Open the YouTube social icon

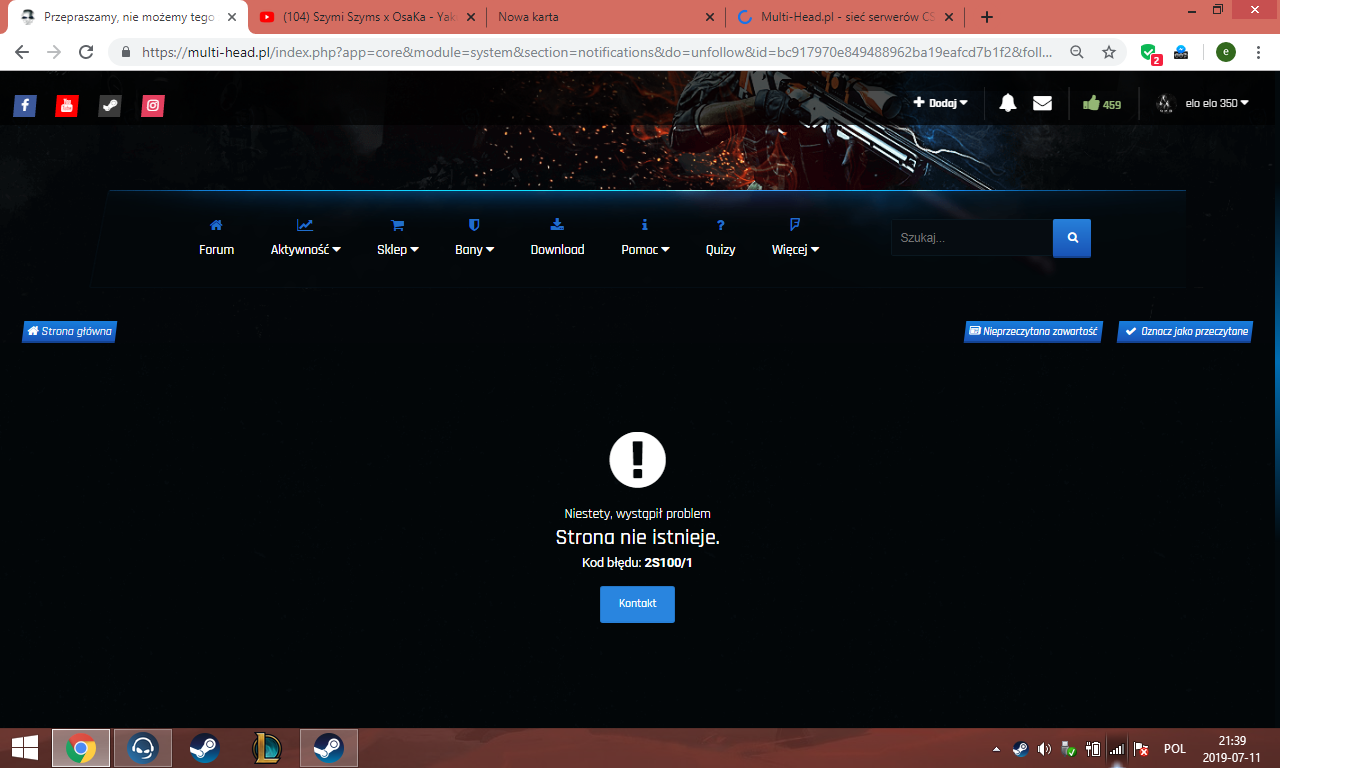(67, 105)
